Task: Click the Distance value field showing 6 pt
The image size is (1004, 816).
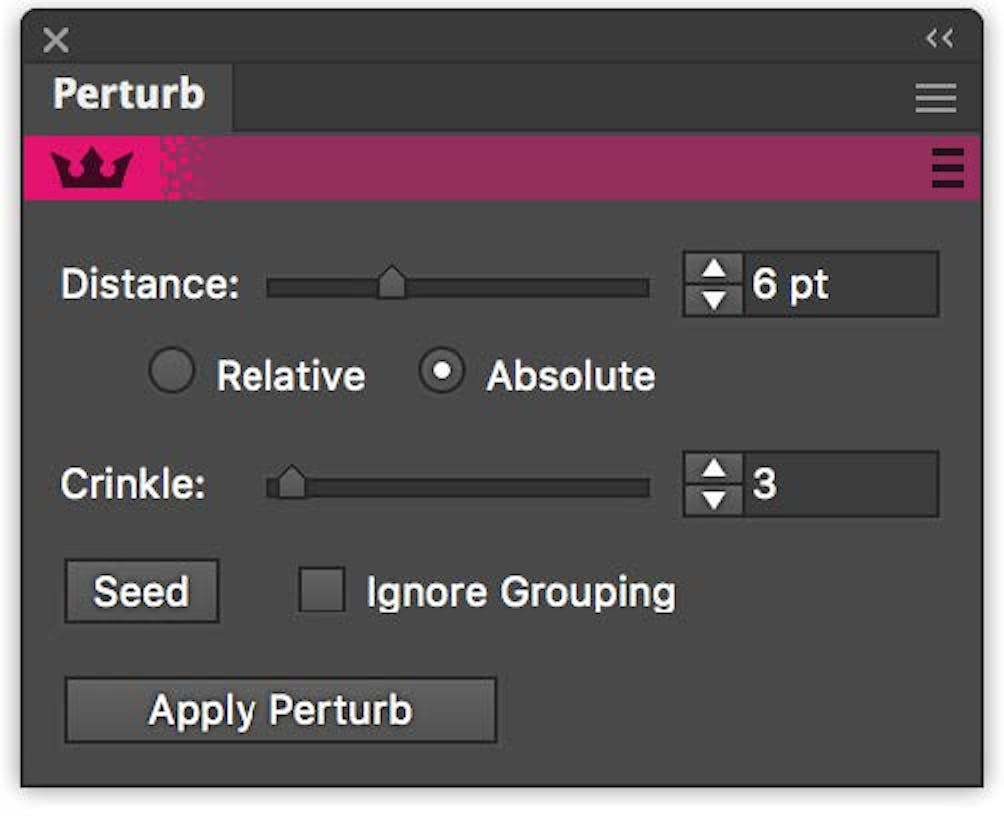Action: [840, 283]
